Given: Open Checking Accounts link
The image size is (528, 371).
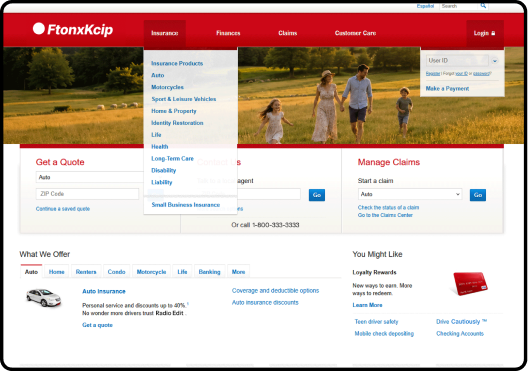Looking at the screenshot, I should pos(460,334).
